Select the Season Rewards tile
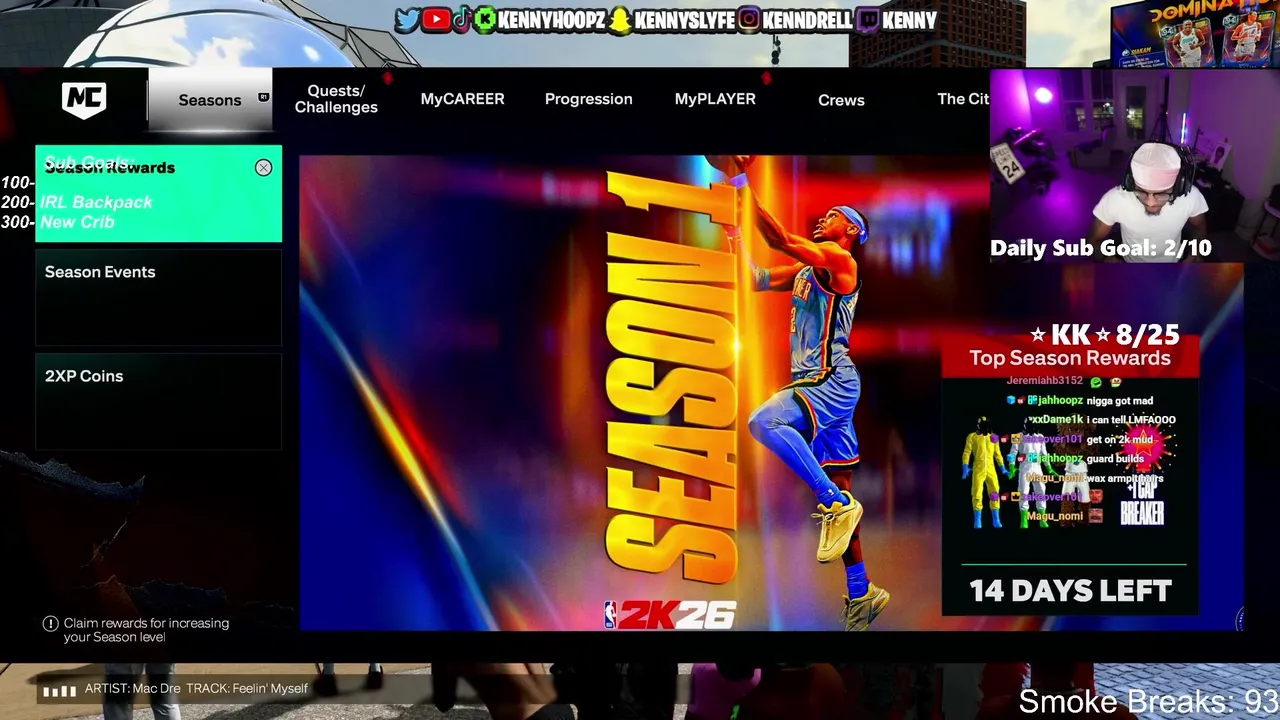 pos(159,194)
